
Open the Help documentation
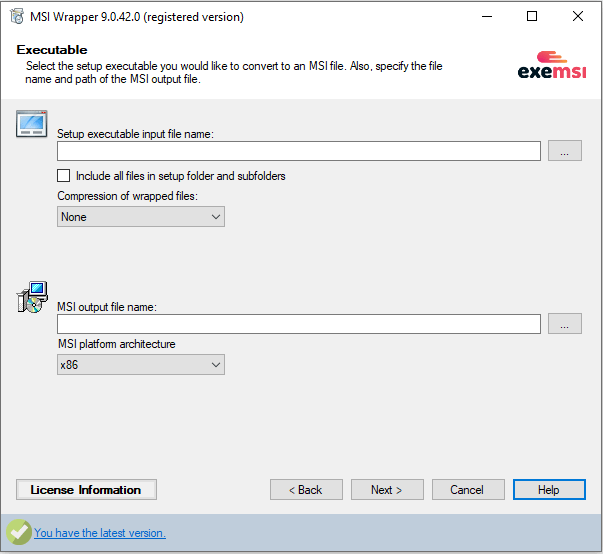click(548, 490)
